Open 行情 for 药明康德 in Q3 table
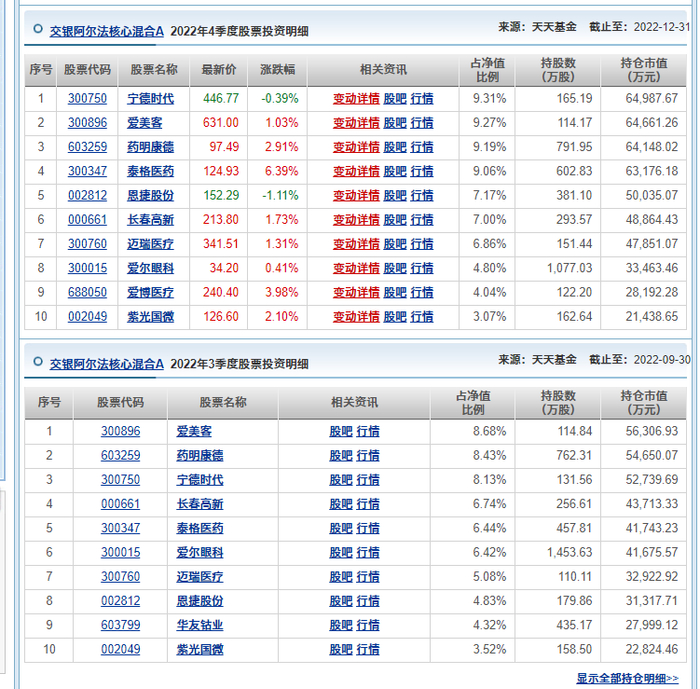700x689 pixels. point(367,455)
